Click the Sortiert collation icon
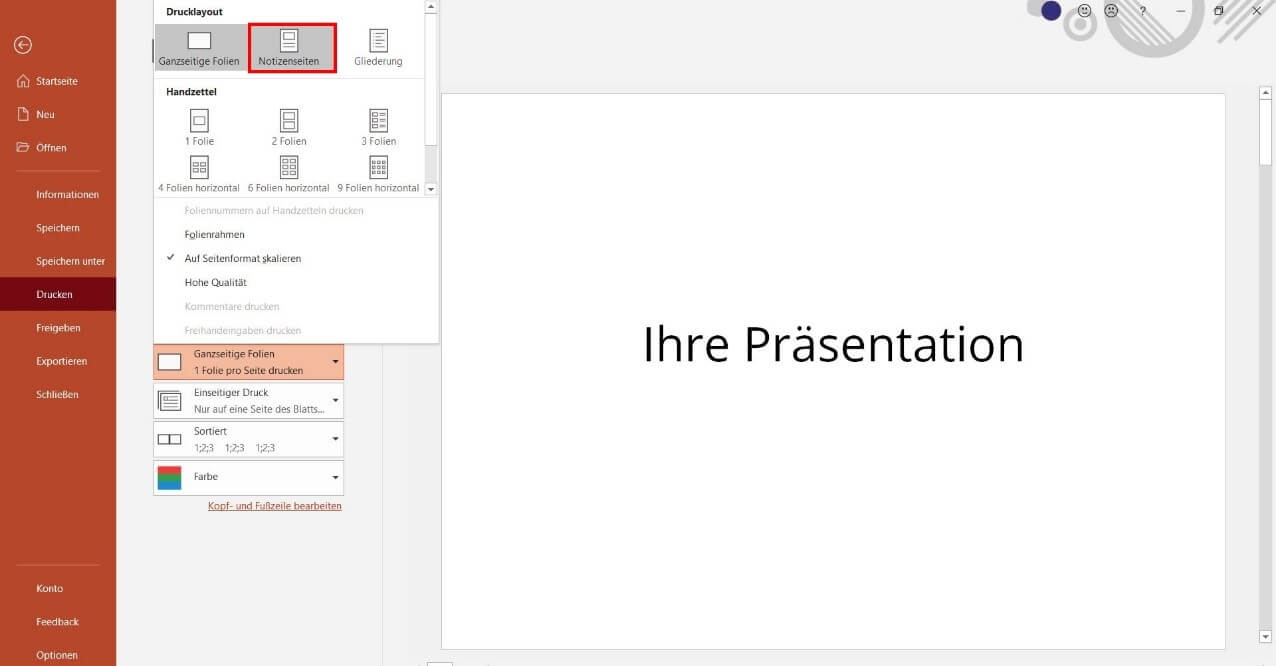This screenshot has width=1276, height=666. click(170, 439)
